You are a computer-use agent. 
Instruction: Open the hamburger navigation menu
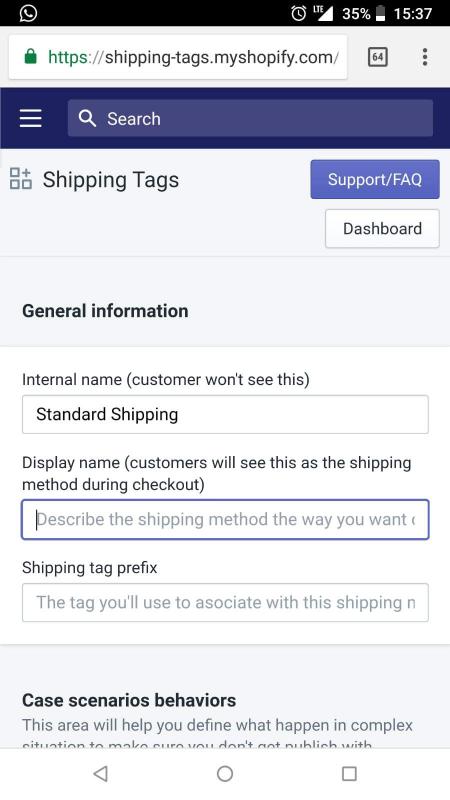point(31,118)
